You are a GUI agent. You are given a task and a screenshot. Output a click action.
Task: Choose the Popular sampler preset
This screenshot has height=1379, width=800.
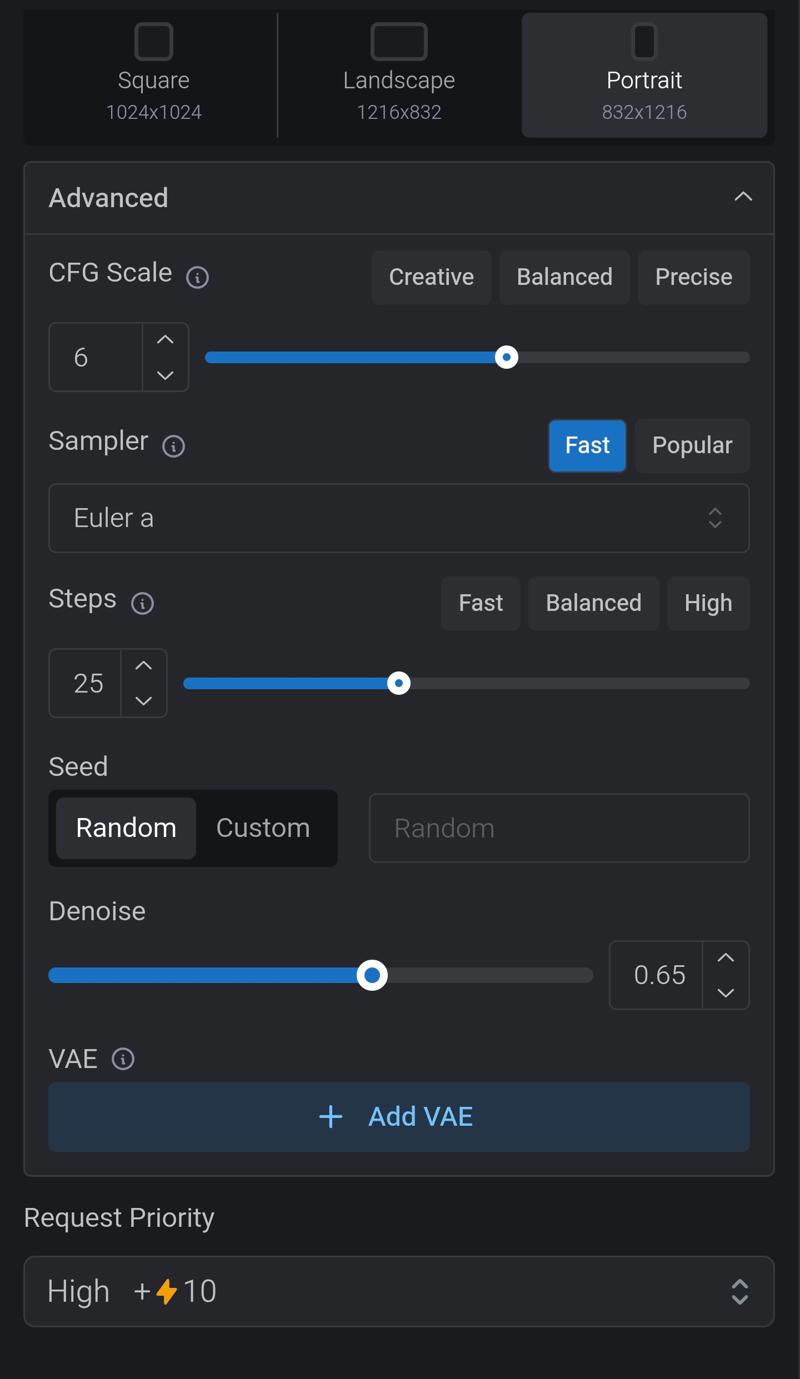coord(692,445)
